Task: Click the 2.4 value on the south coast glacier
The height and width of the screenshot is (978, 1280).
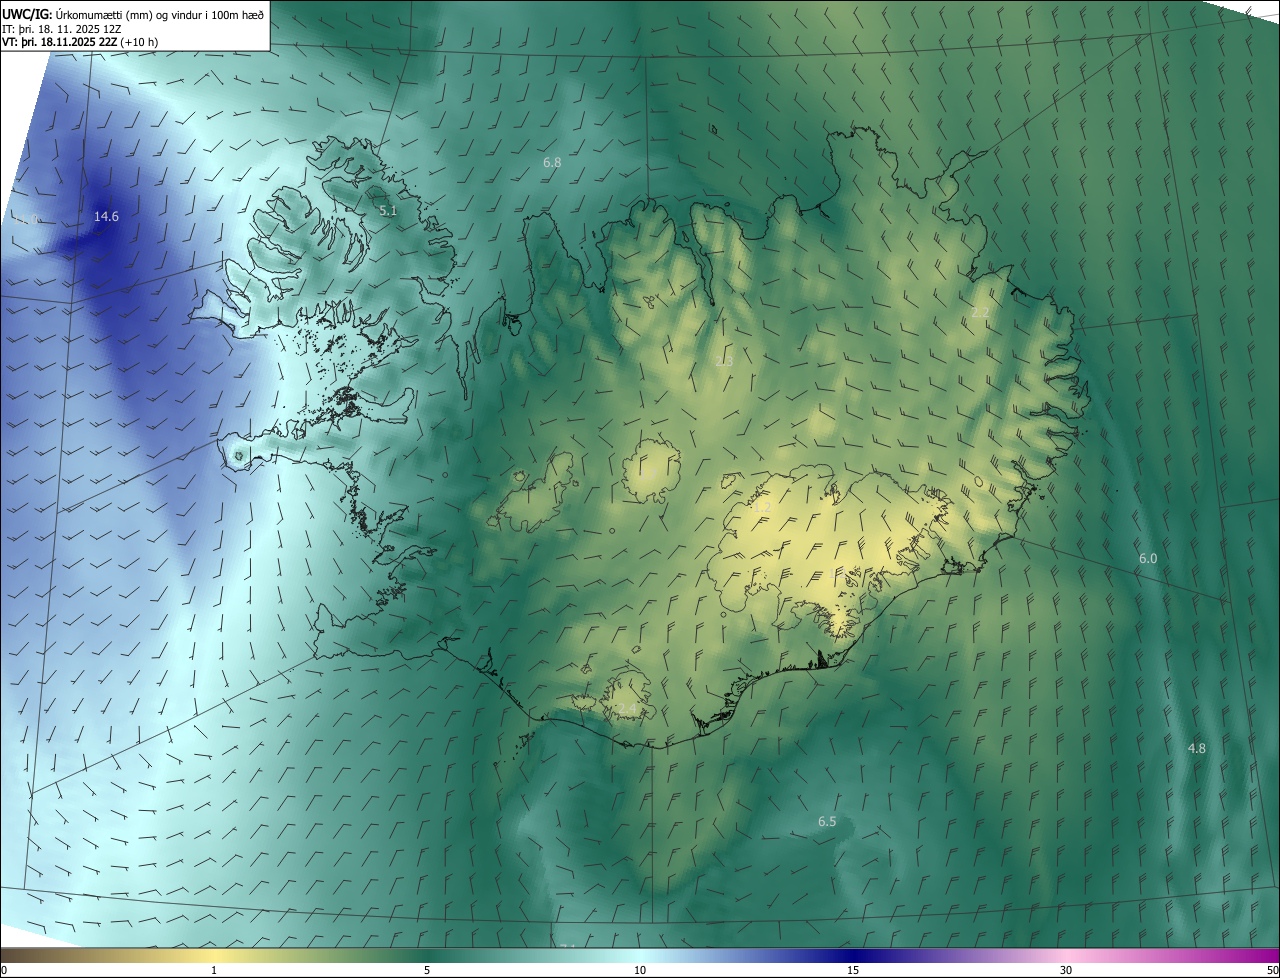Action: click(626, 708)
